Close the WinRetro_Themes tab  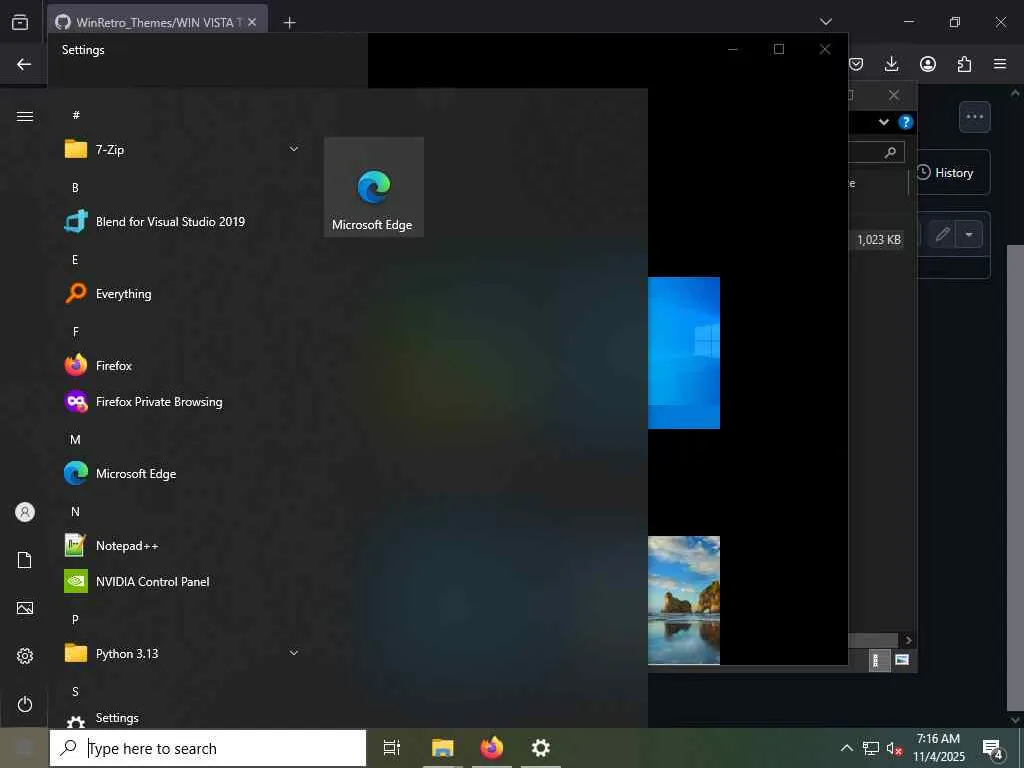tap(252, 22)
